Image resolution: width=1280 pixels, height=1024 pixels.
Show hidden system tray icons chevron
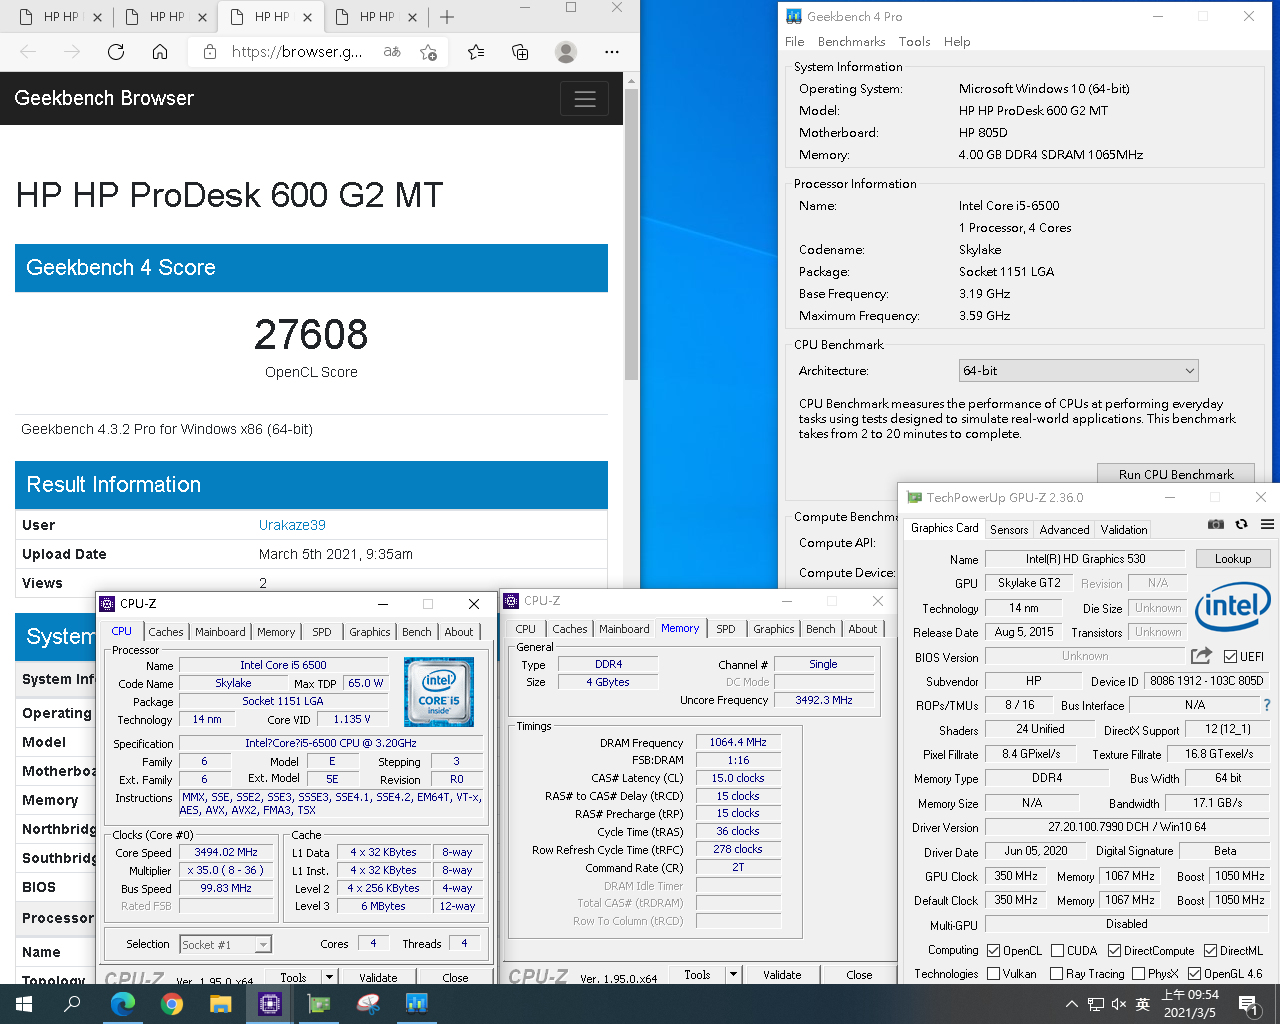point(1072,1004)
